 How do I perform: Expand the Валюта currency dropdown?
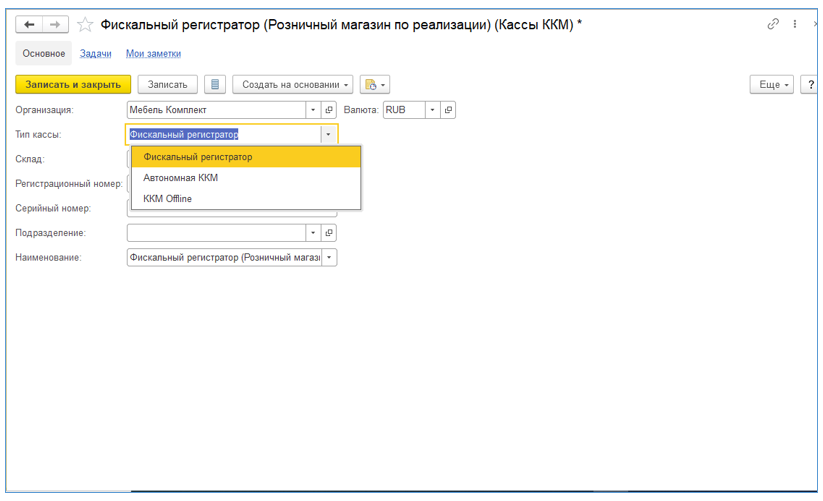[x=433, y=110]
